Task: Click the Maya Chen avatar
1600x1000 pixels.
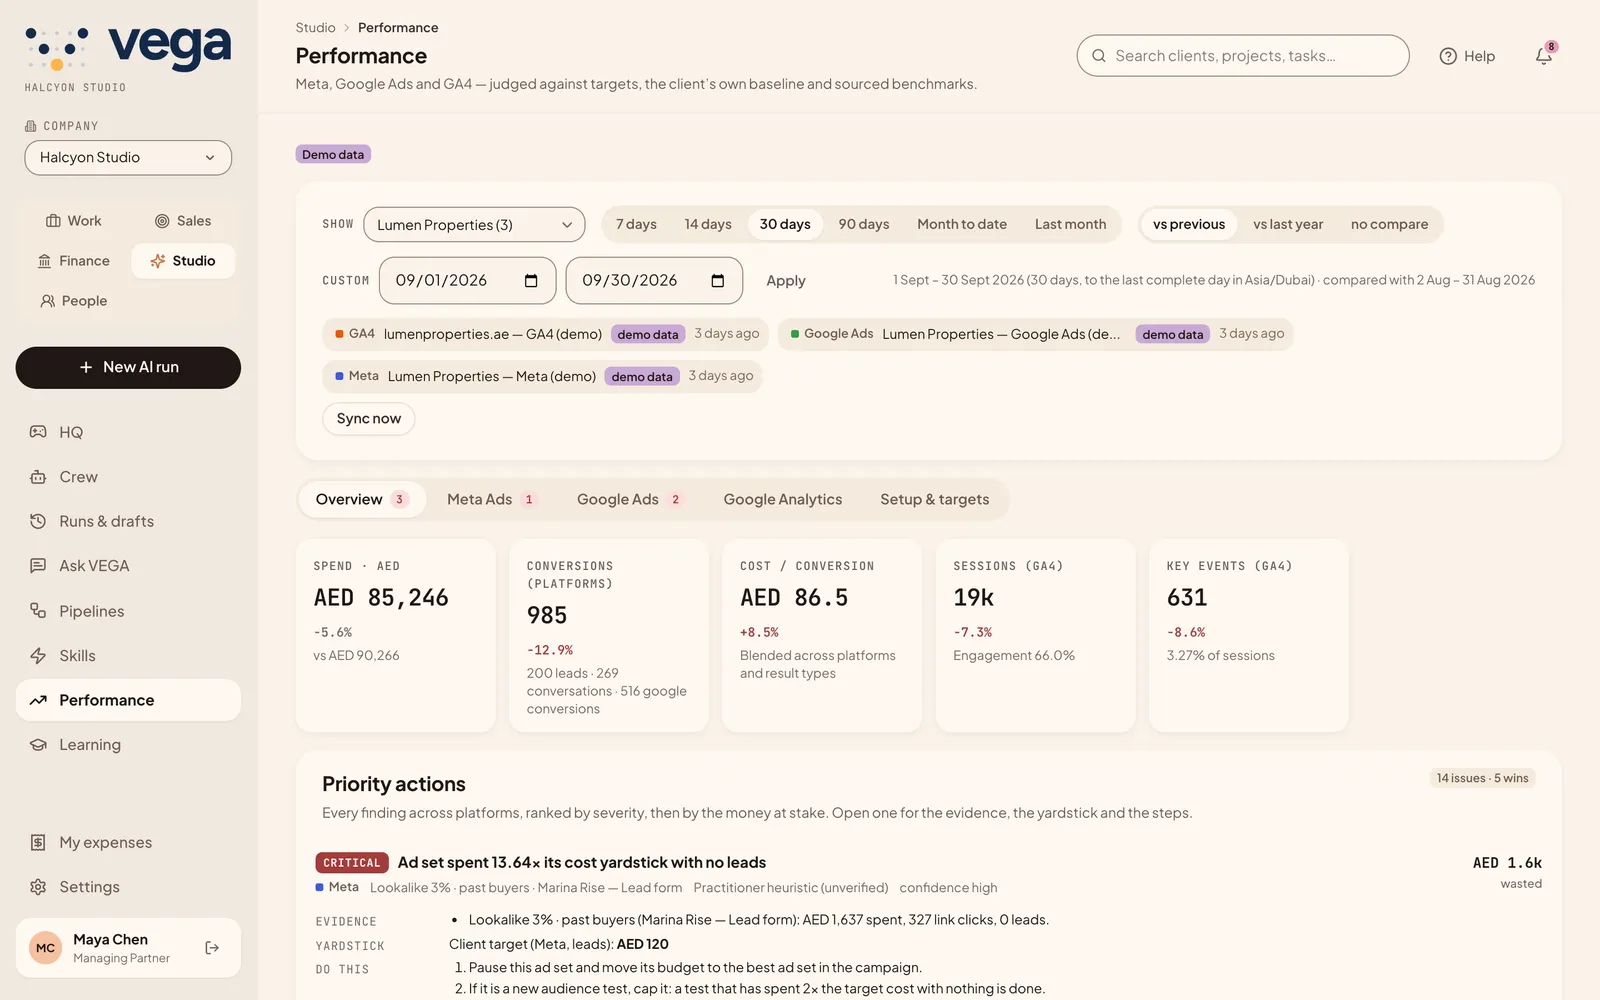Action: pyautogui.click(x=46, y=948)
